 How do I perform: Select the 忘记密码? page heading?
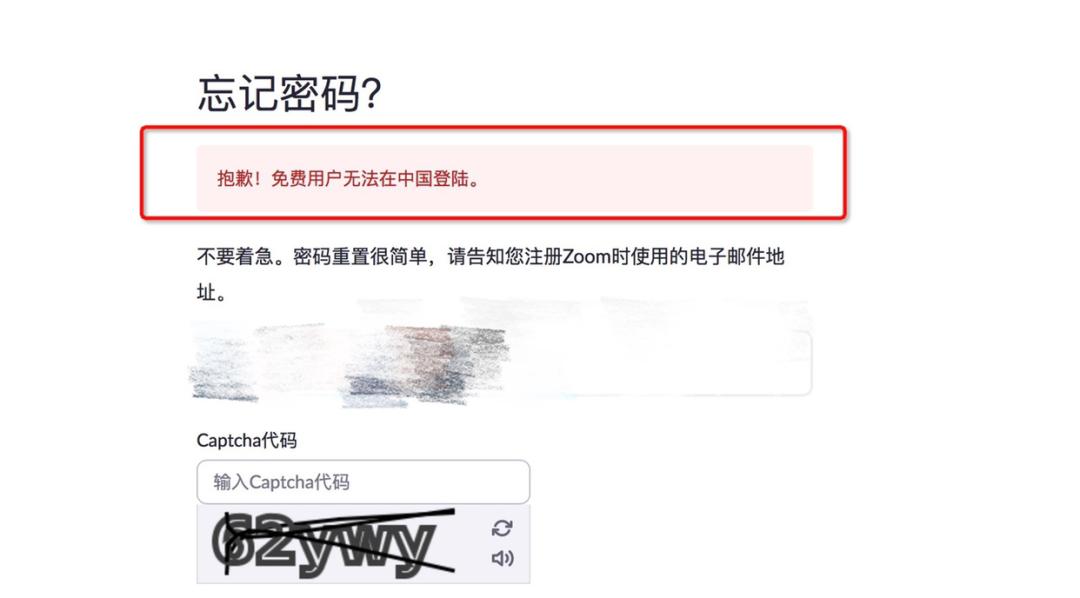pos(289,93)
